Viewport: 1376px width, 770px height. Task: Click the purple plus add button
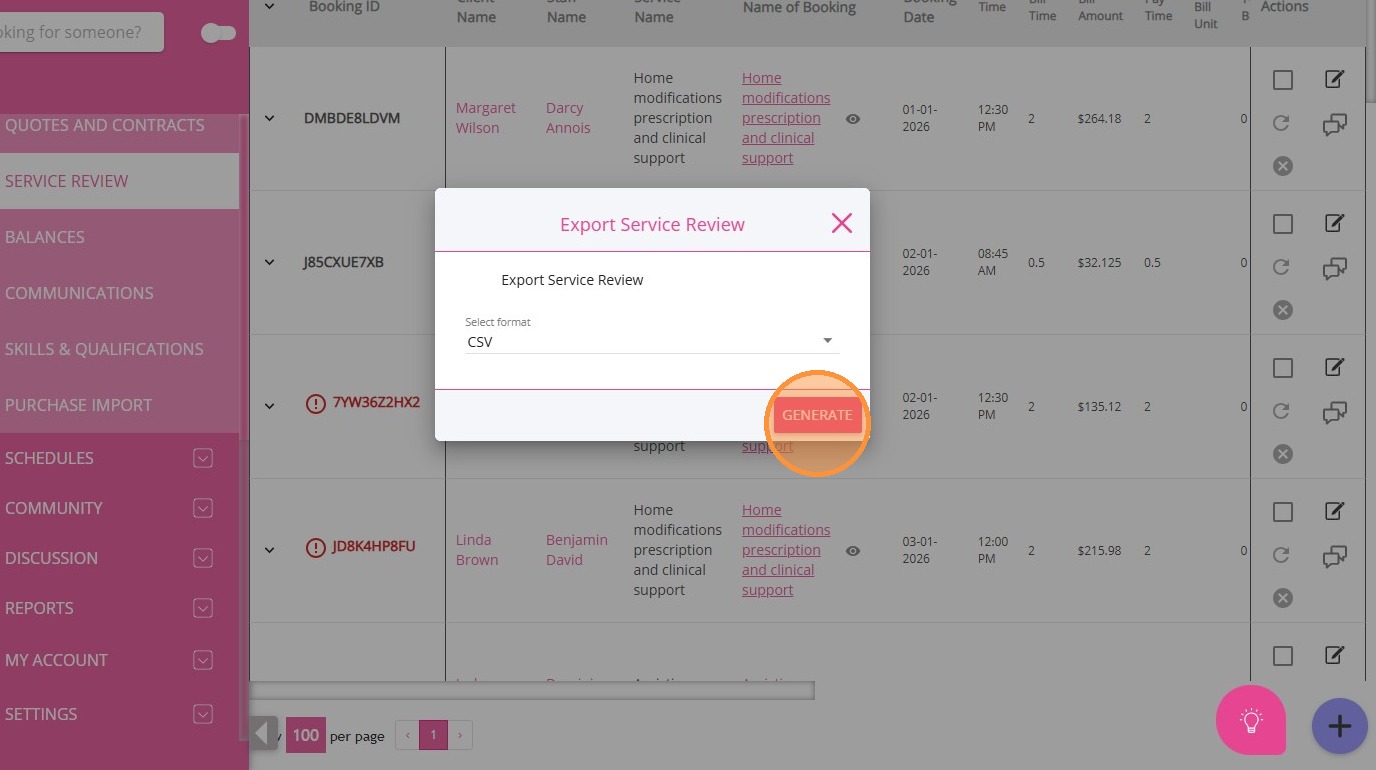tap(1339, 726)
